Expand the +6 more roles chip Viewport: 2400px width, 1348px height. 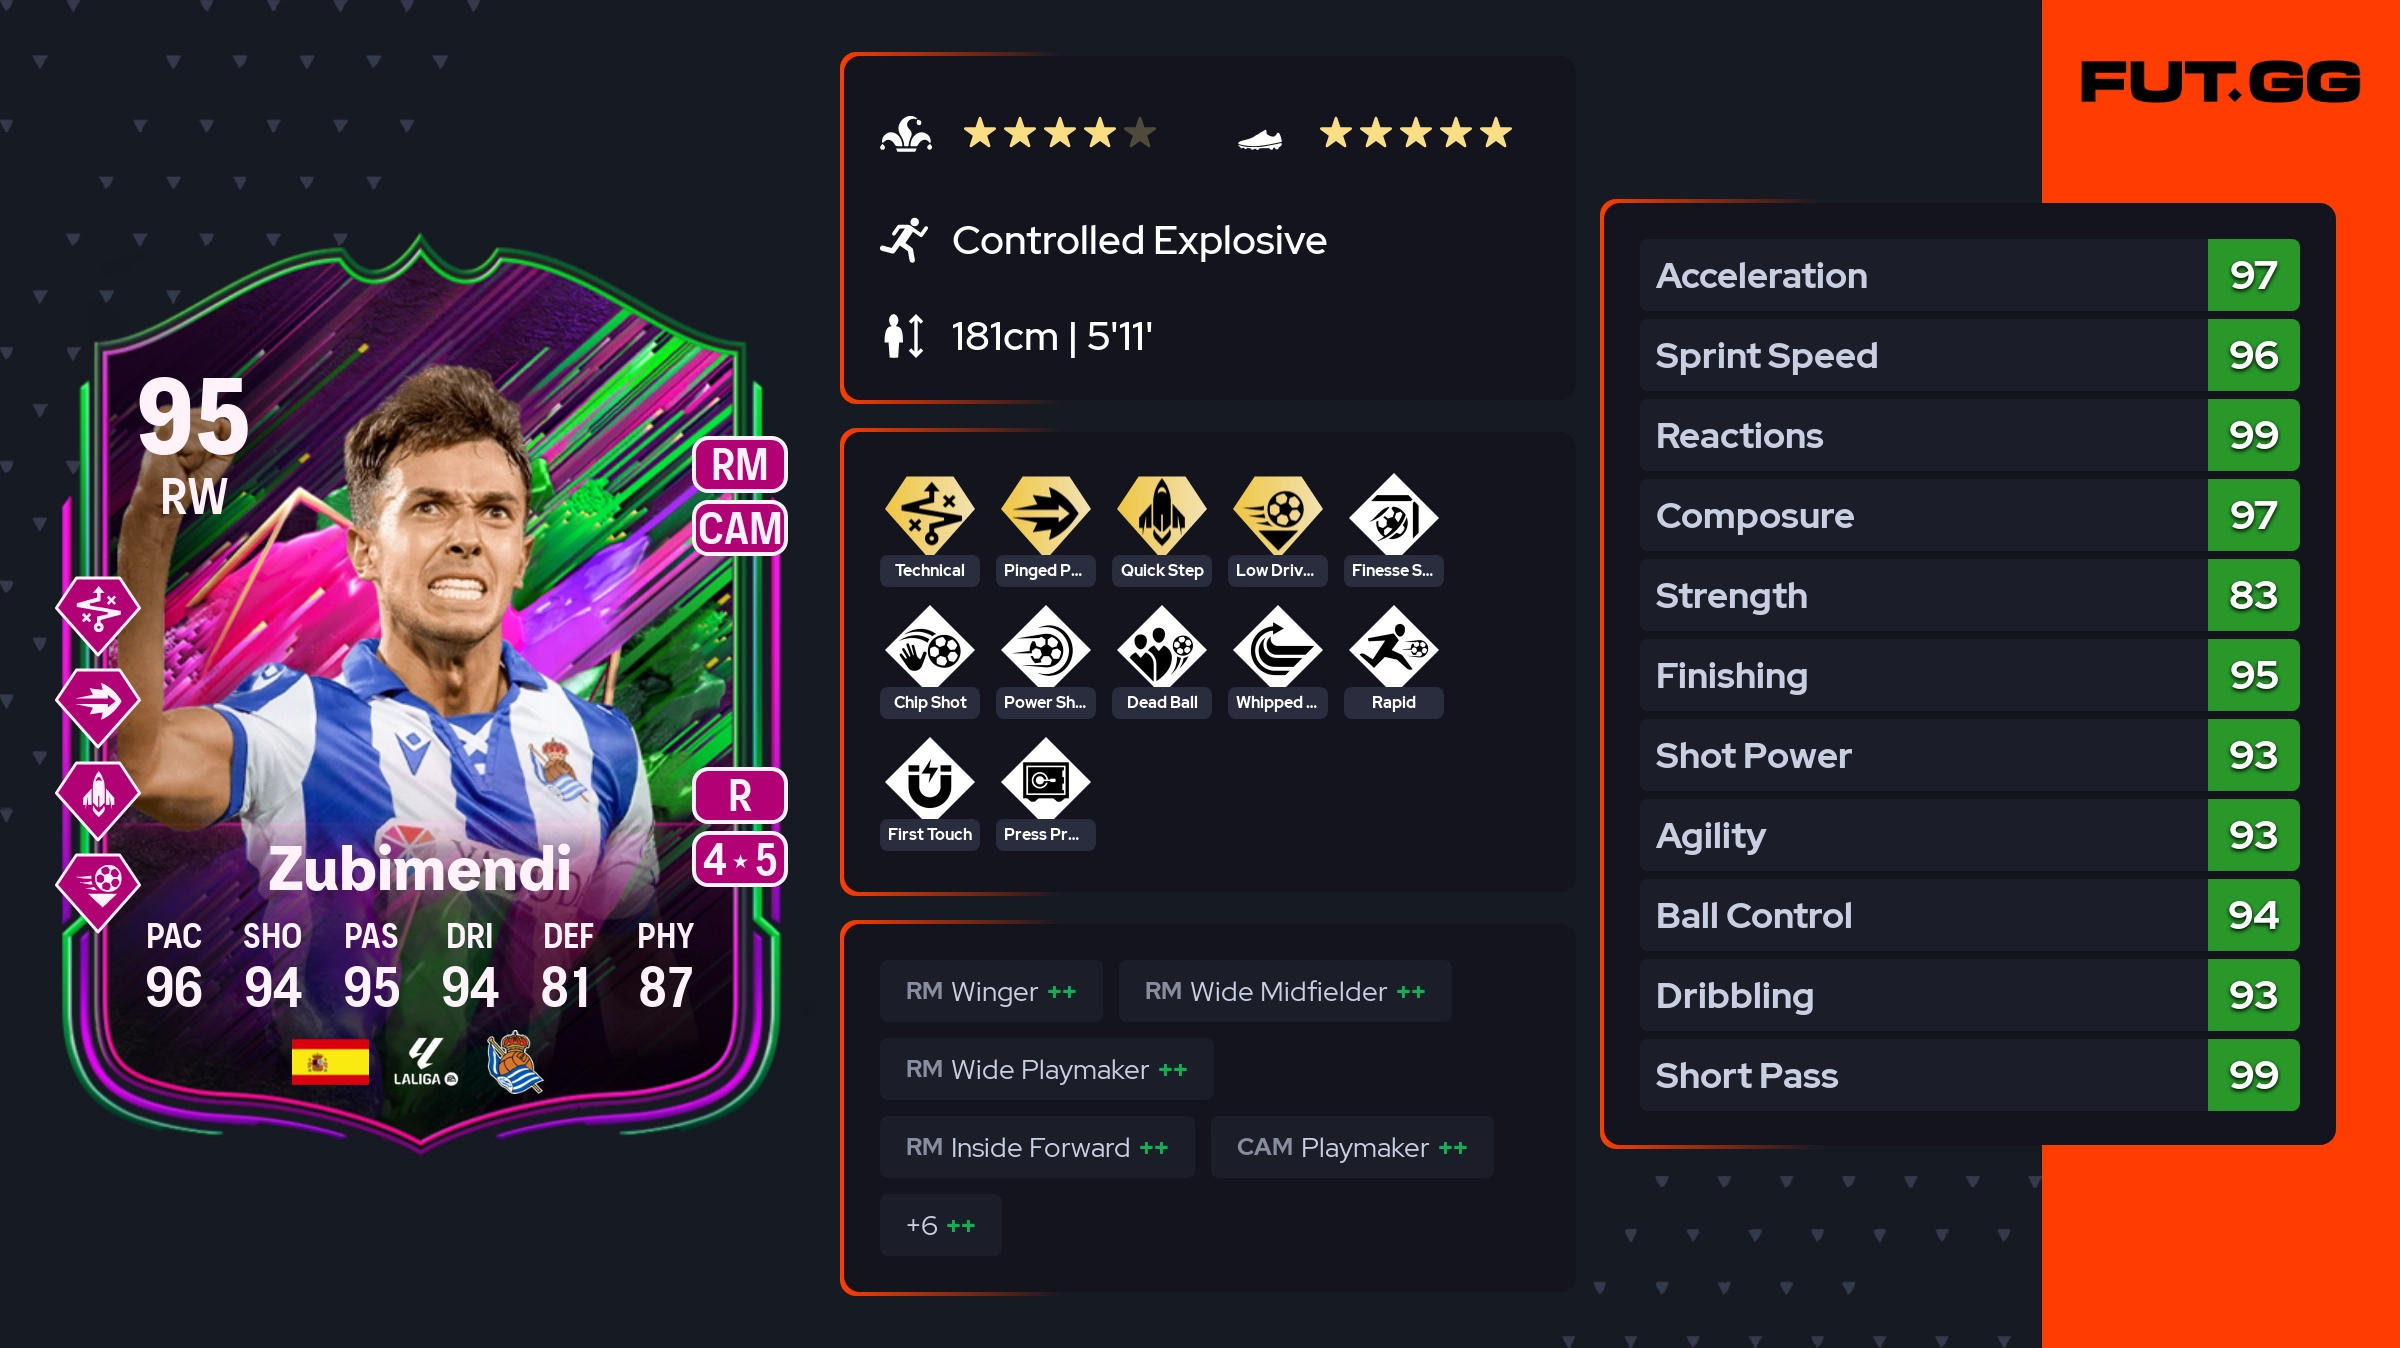pyautogui.click(x=940, y=1225)
